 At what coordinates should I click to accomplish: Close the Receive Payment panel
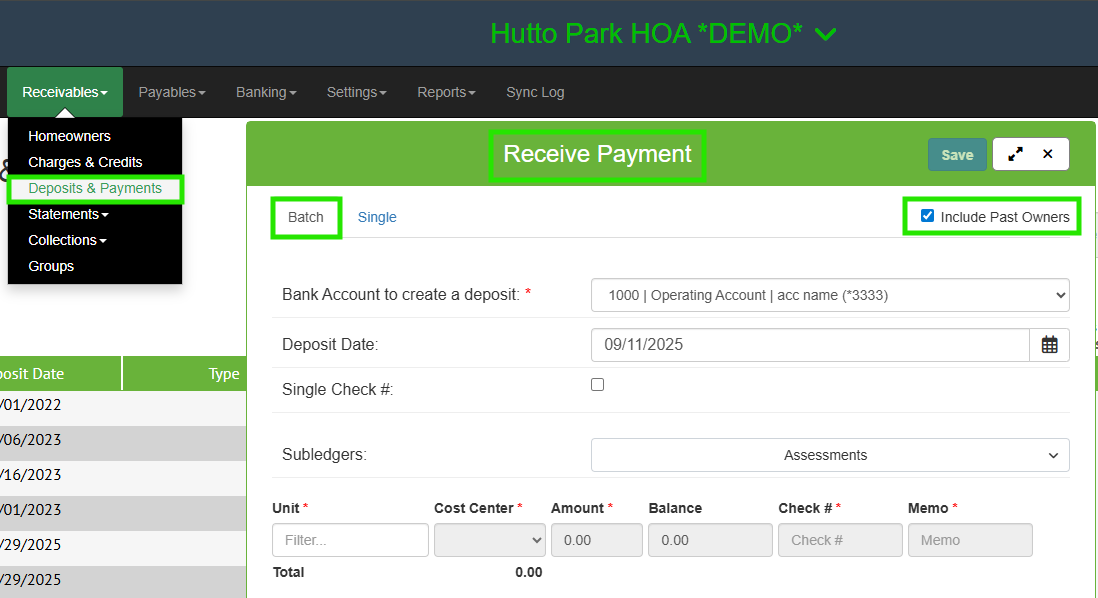(x=1048, y=154)
